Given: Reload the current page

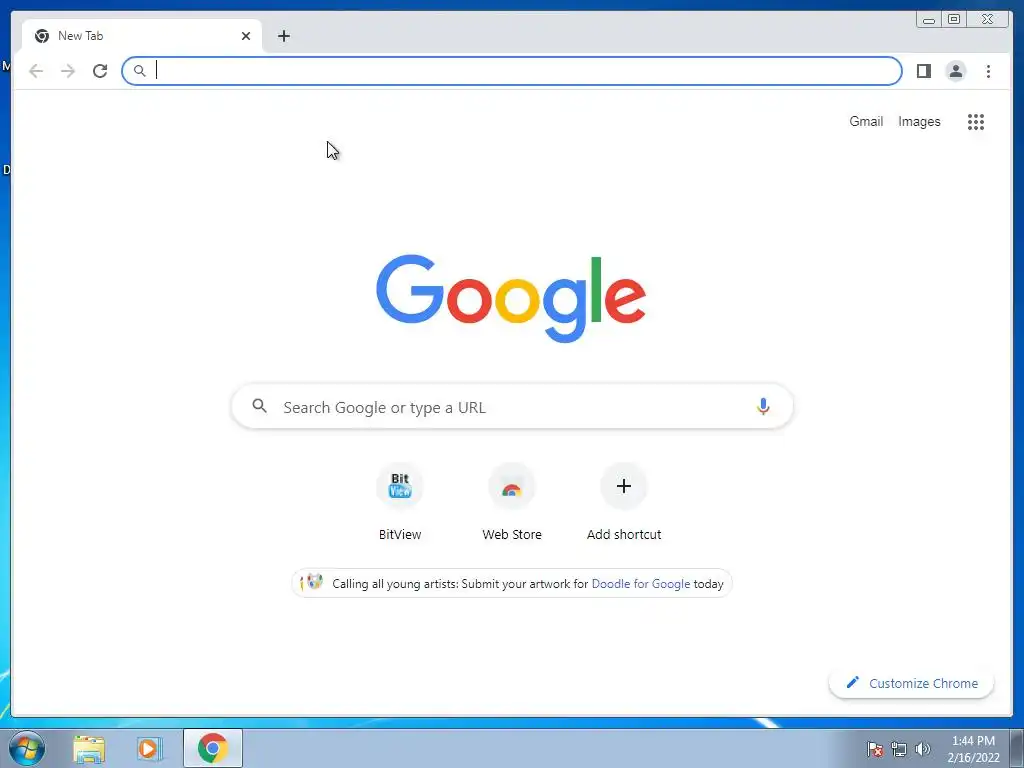Looking at the screenshot, I should pos(100,71).
